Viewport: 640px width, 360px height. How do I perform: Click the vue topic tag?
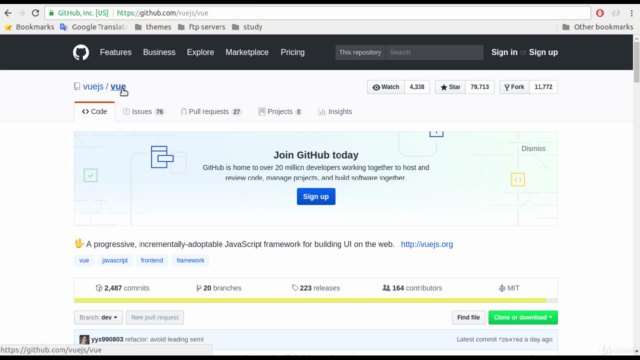[84, 260]
